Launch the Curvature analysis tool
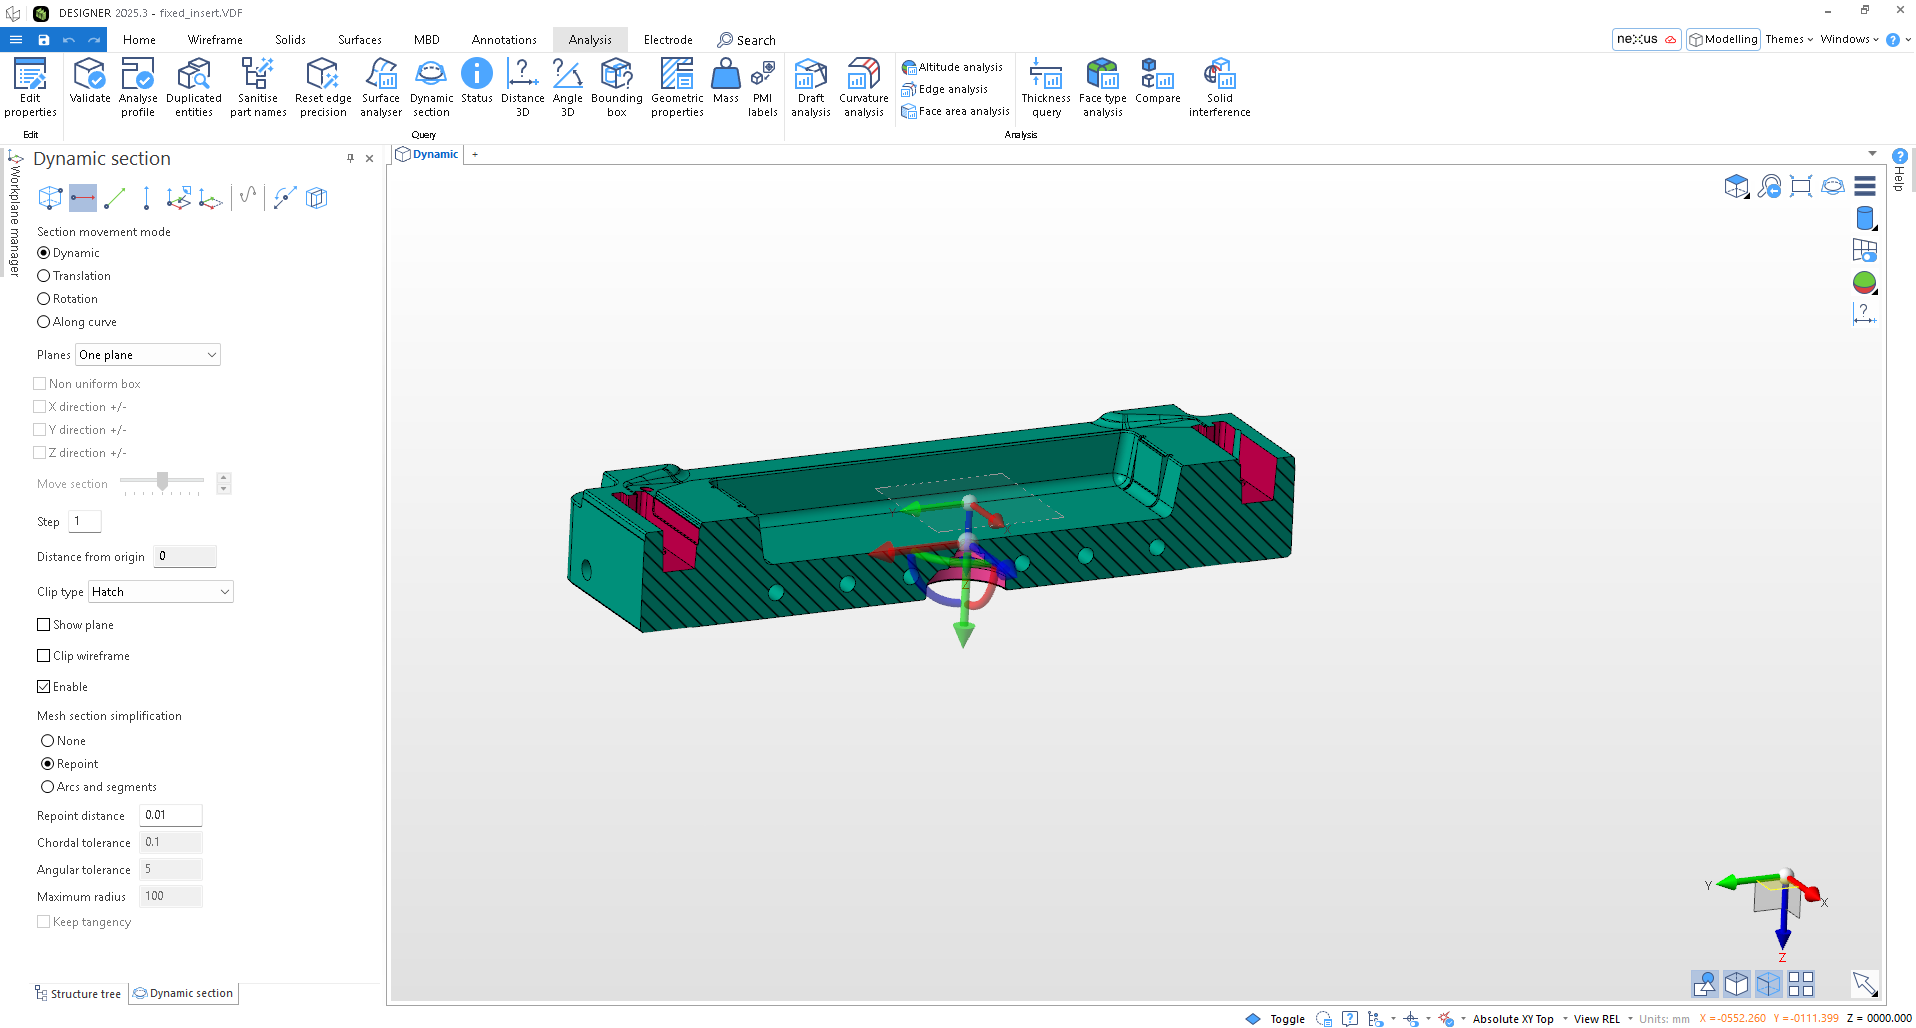Viewport: 1916px width, 1028px height. click(x=862, y=88)
